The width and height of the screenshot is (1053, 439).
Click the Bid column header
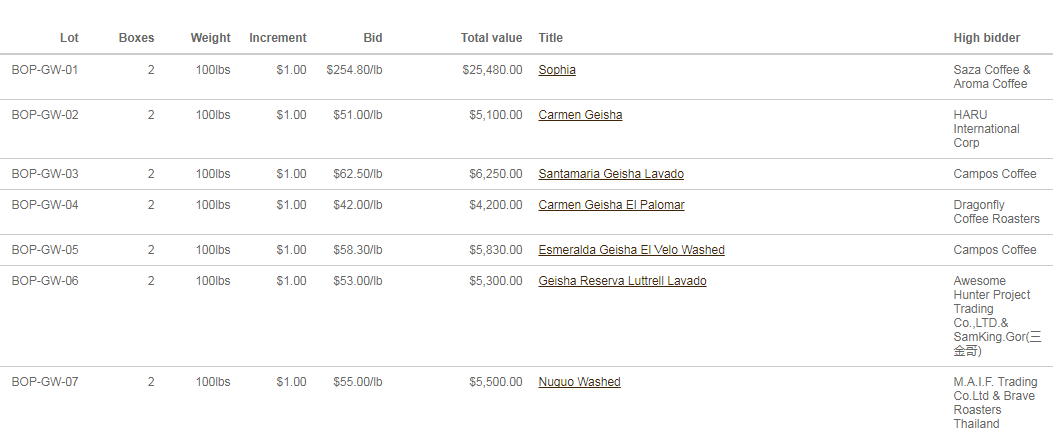373,38
